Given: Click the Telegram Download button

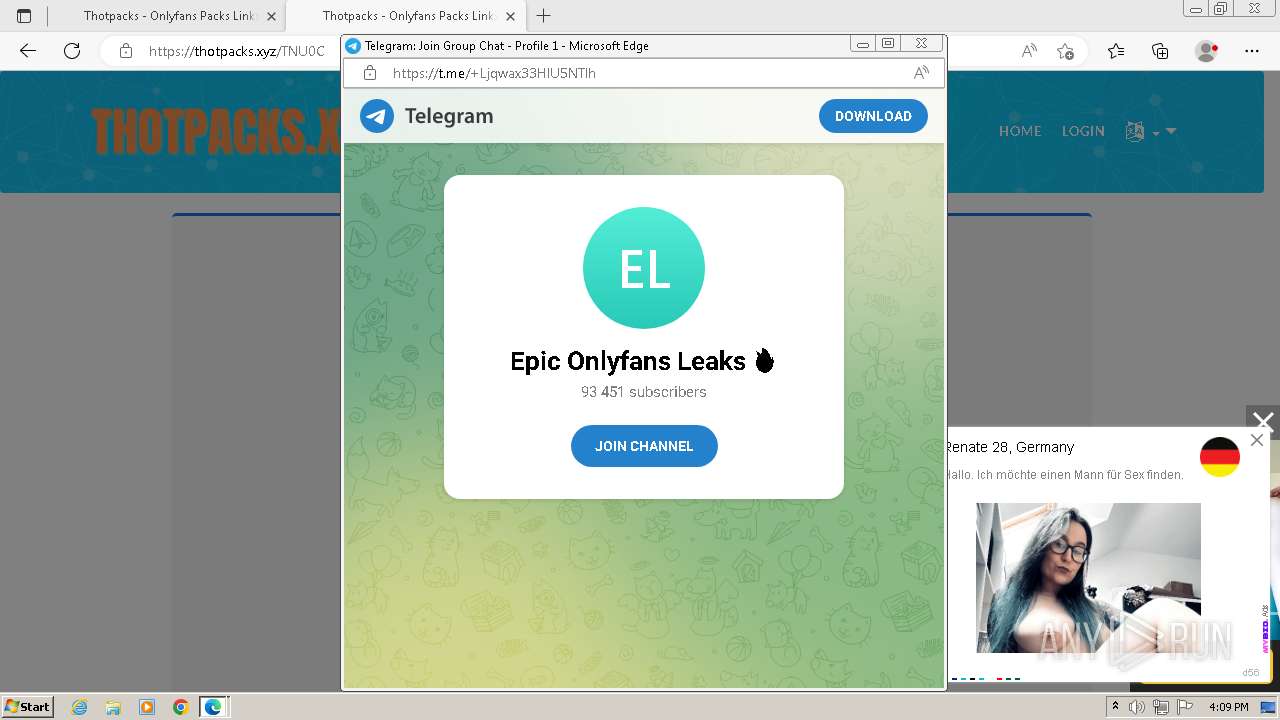Looking at the screenshot, I should pyautogui.click(x=873, y=116).
